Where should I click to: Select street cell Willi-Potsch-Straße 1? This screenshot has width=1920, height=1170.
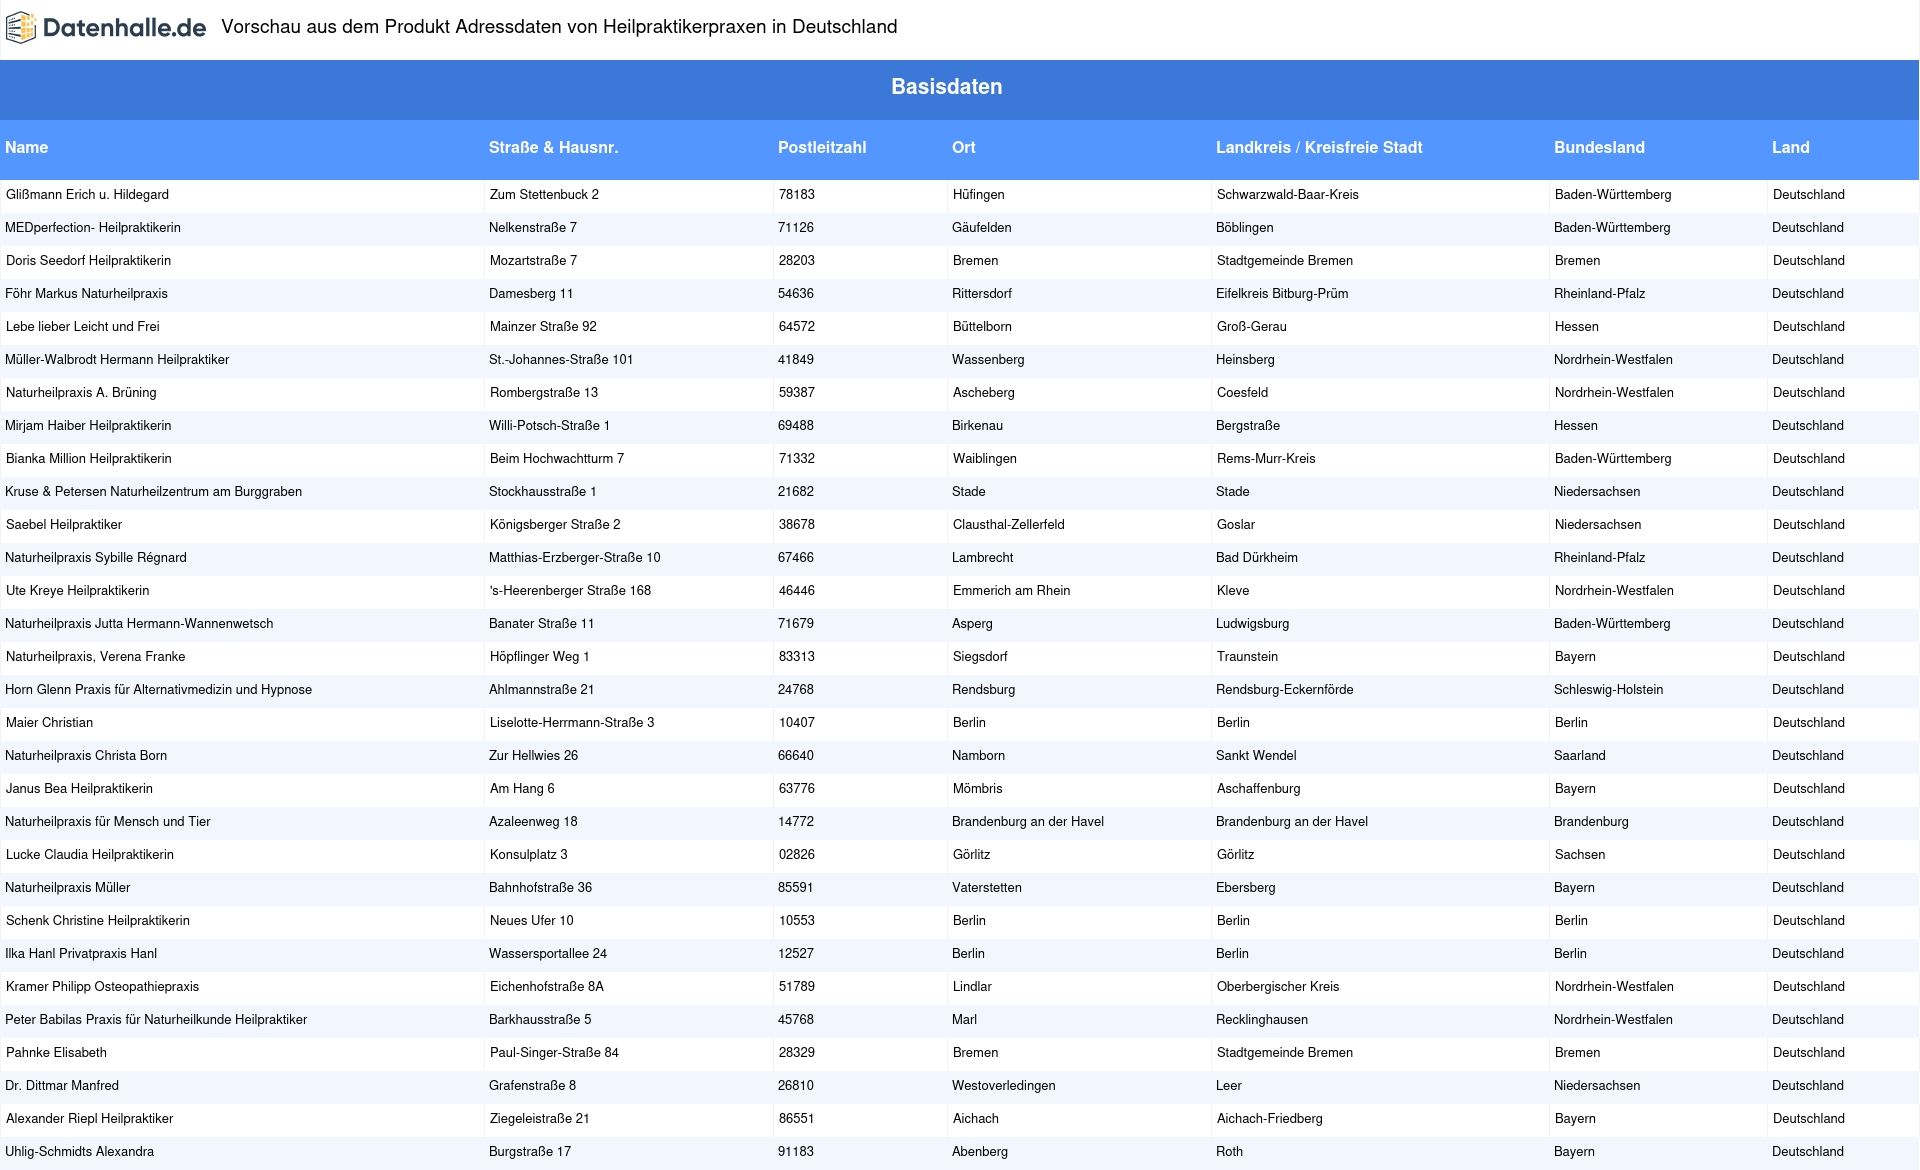pos(549,426)
